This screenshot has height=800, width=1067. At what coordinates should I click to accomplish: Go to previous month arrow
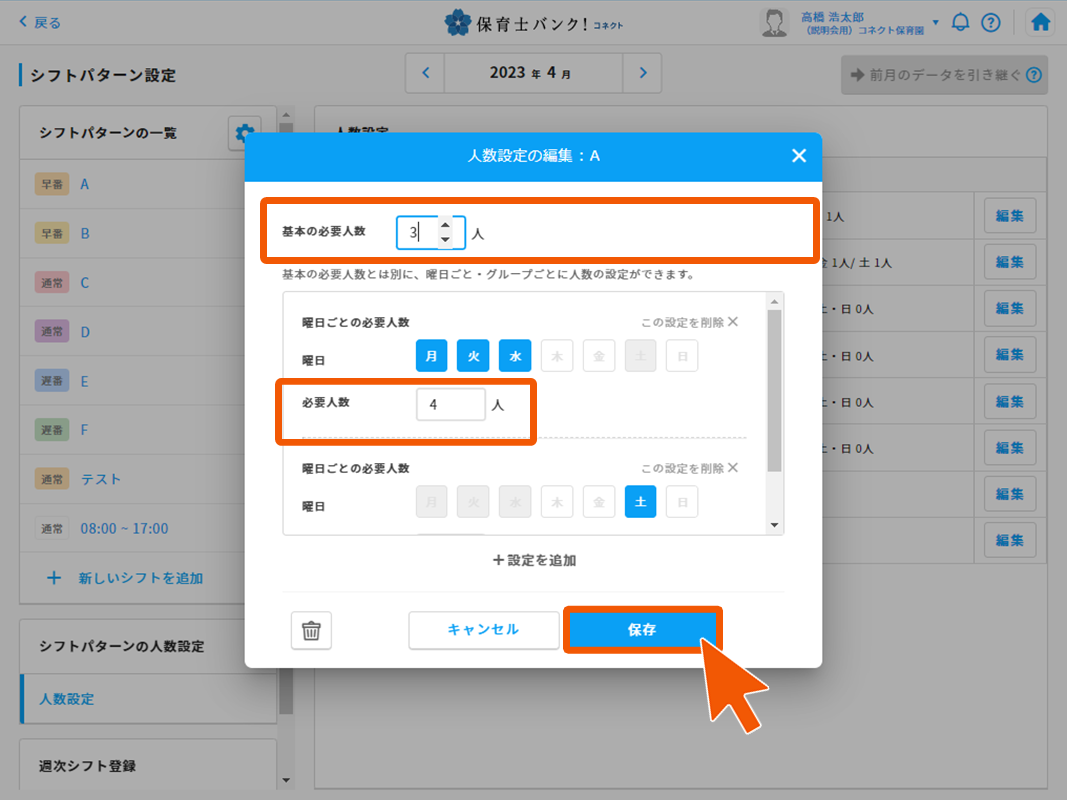425,73
